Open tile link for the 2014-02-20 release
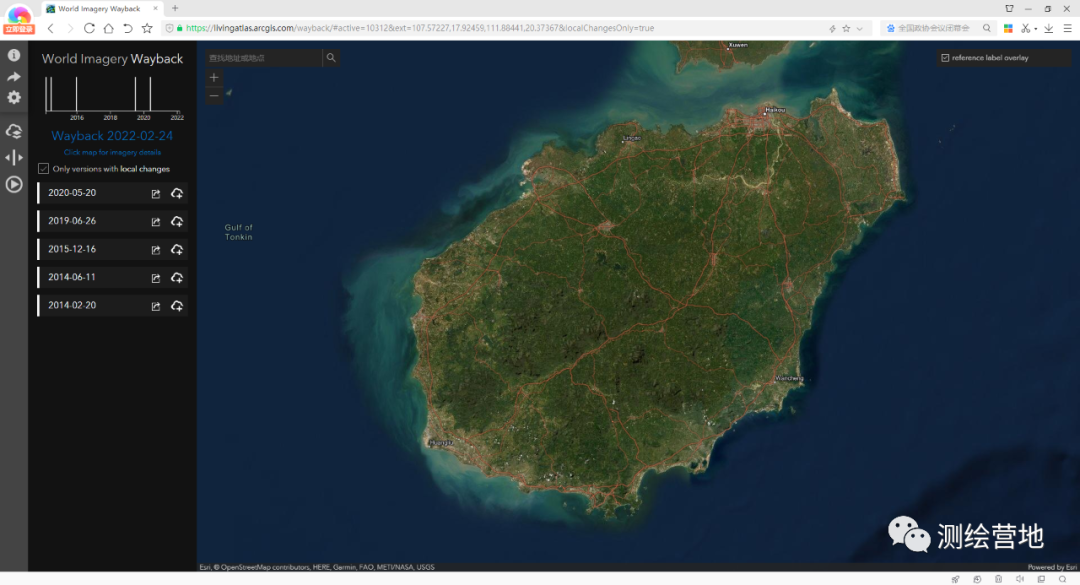The width and height of the screenshot is (1080, 585). [x=156, y=307]
